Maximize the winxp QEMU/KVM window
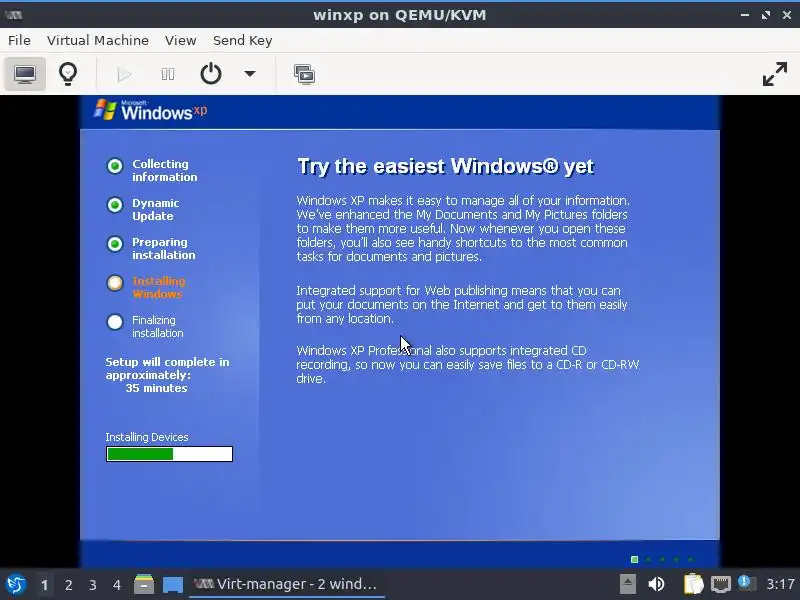The image size is (800, 600). click(766, 15)
